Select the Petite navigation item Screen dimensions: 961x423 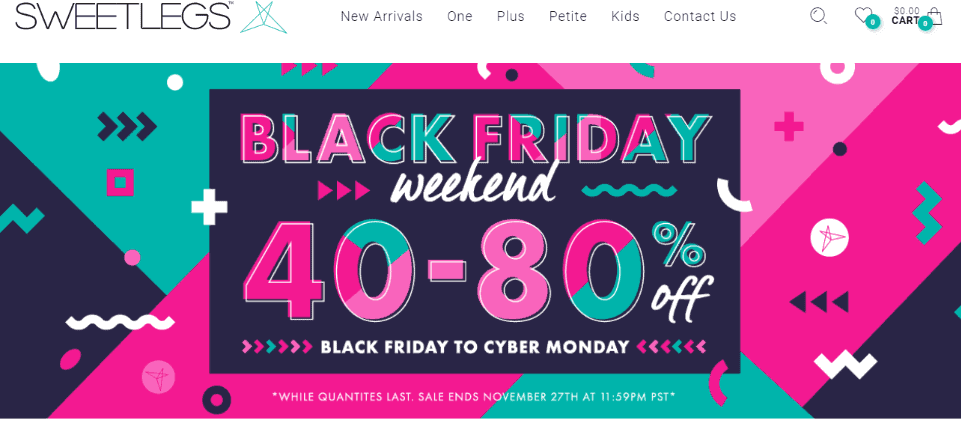click(568, 17)
